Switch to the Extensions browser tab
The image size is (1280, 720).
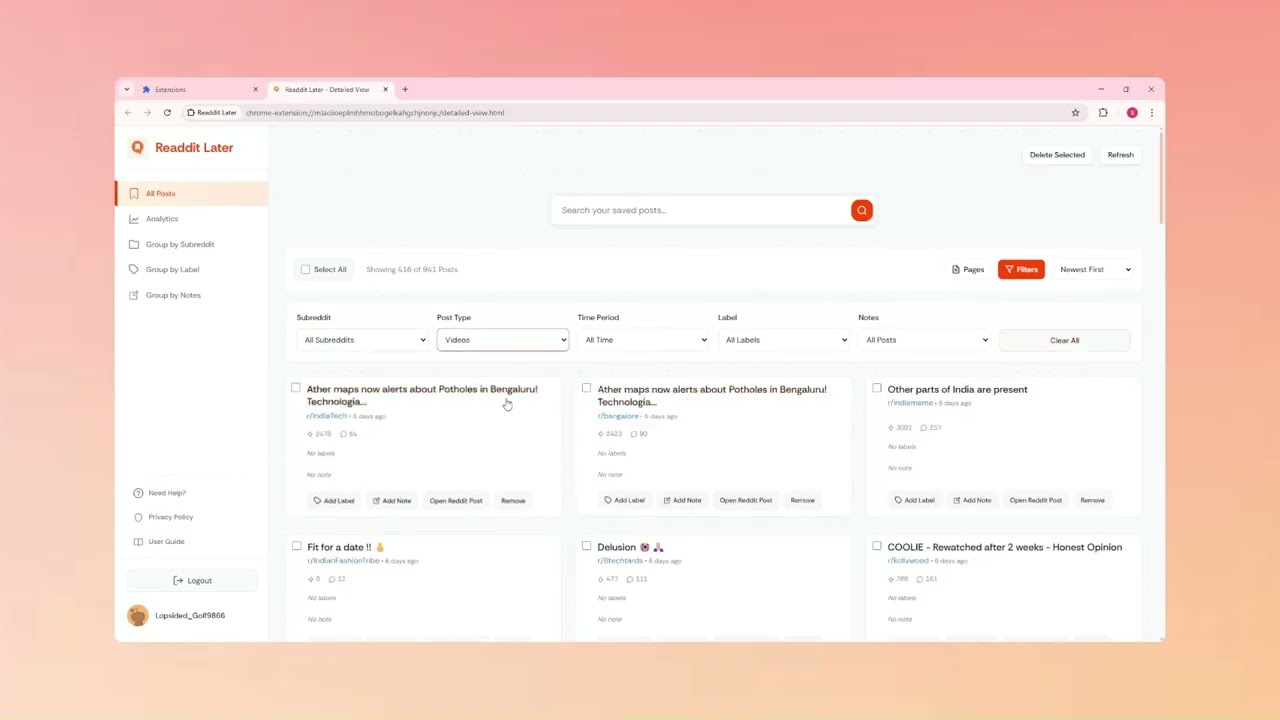click(x=200, y=89)
